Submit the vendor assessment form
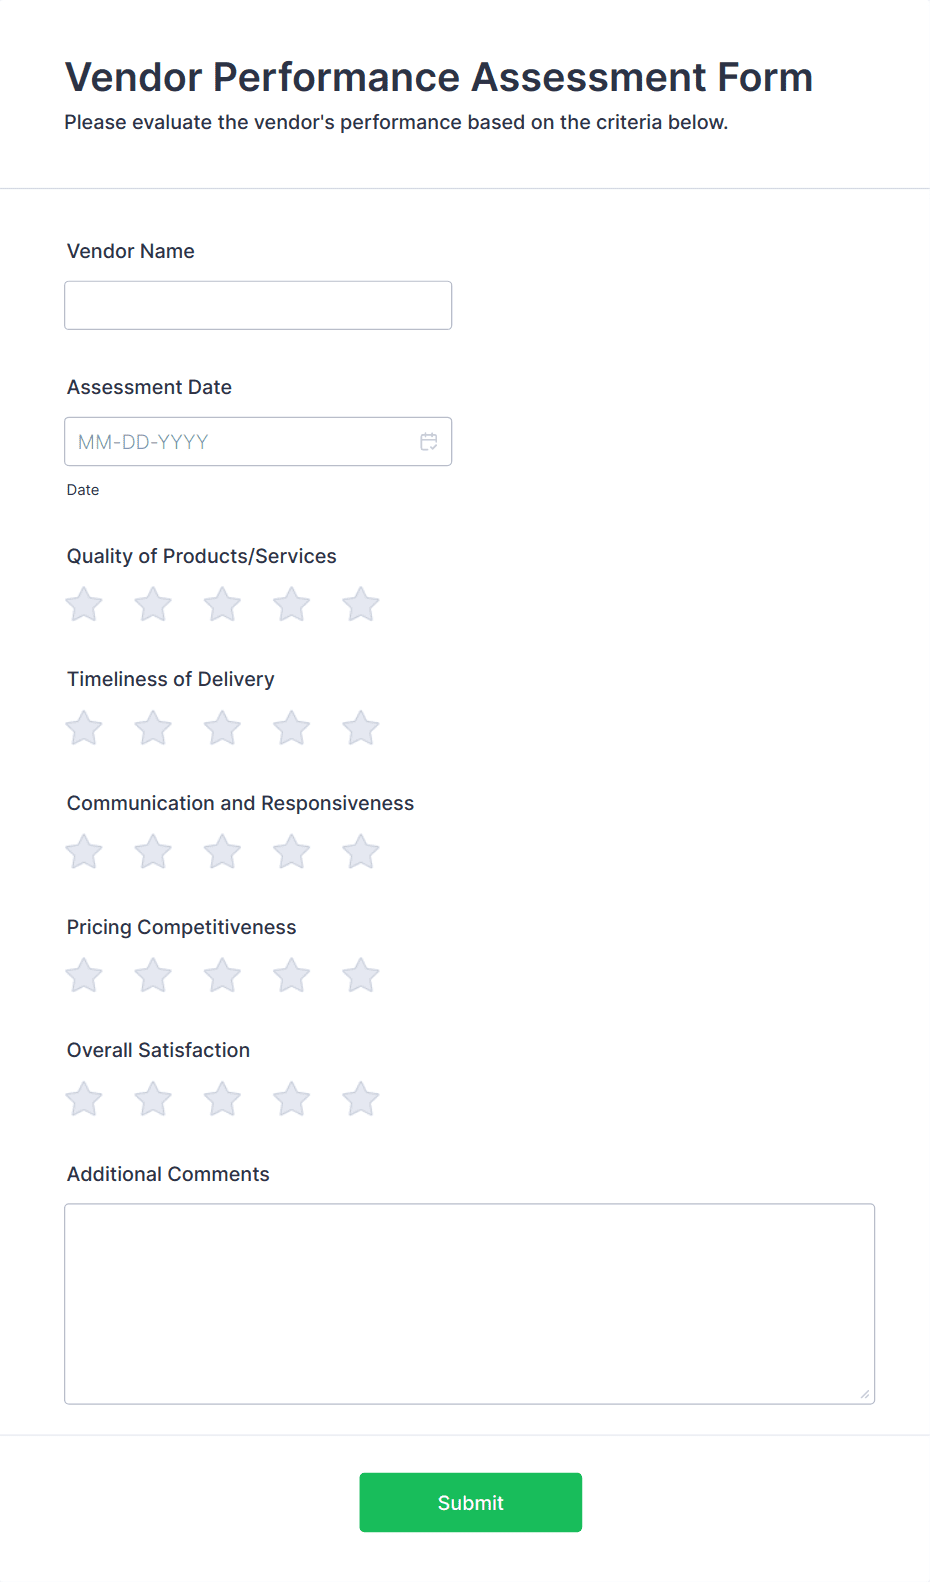This screenshot has width=930, height=1582. tap(470, 1502)
